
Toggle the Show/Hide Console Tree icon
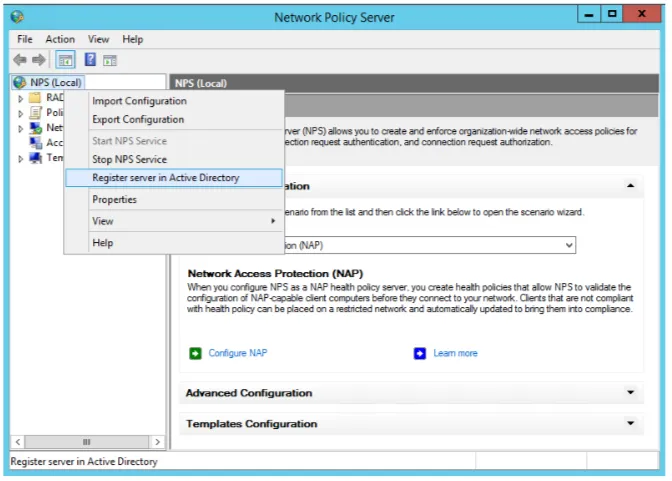coord(65,60)
